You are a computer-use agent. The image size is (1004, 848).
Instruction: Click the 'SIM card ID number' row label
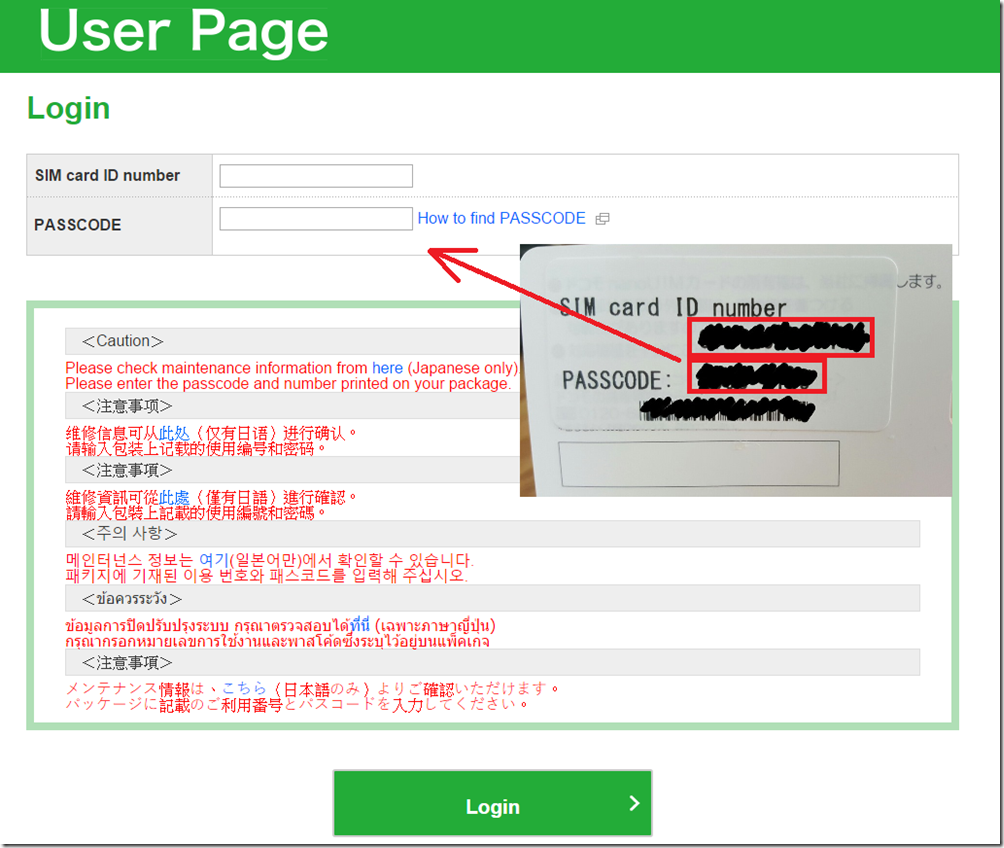coord(107,176)
